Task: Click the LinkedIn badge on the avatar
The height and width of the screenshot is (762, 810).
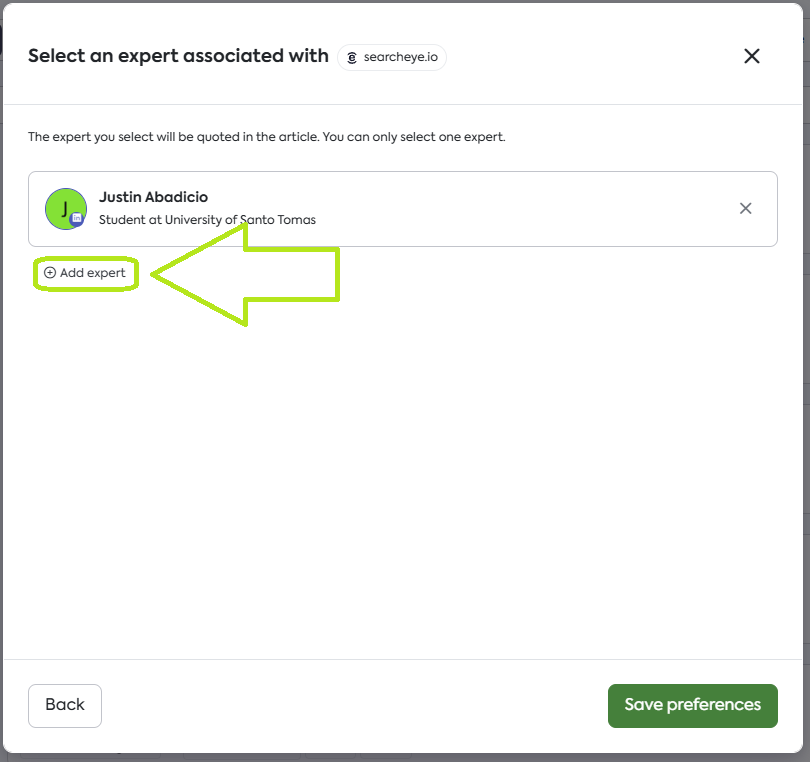Action: [77, 219]
